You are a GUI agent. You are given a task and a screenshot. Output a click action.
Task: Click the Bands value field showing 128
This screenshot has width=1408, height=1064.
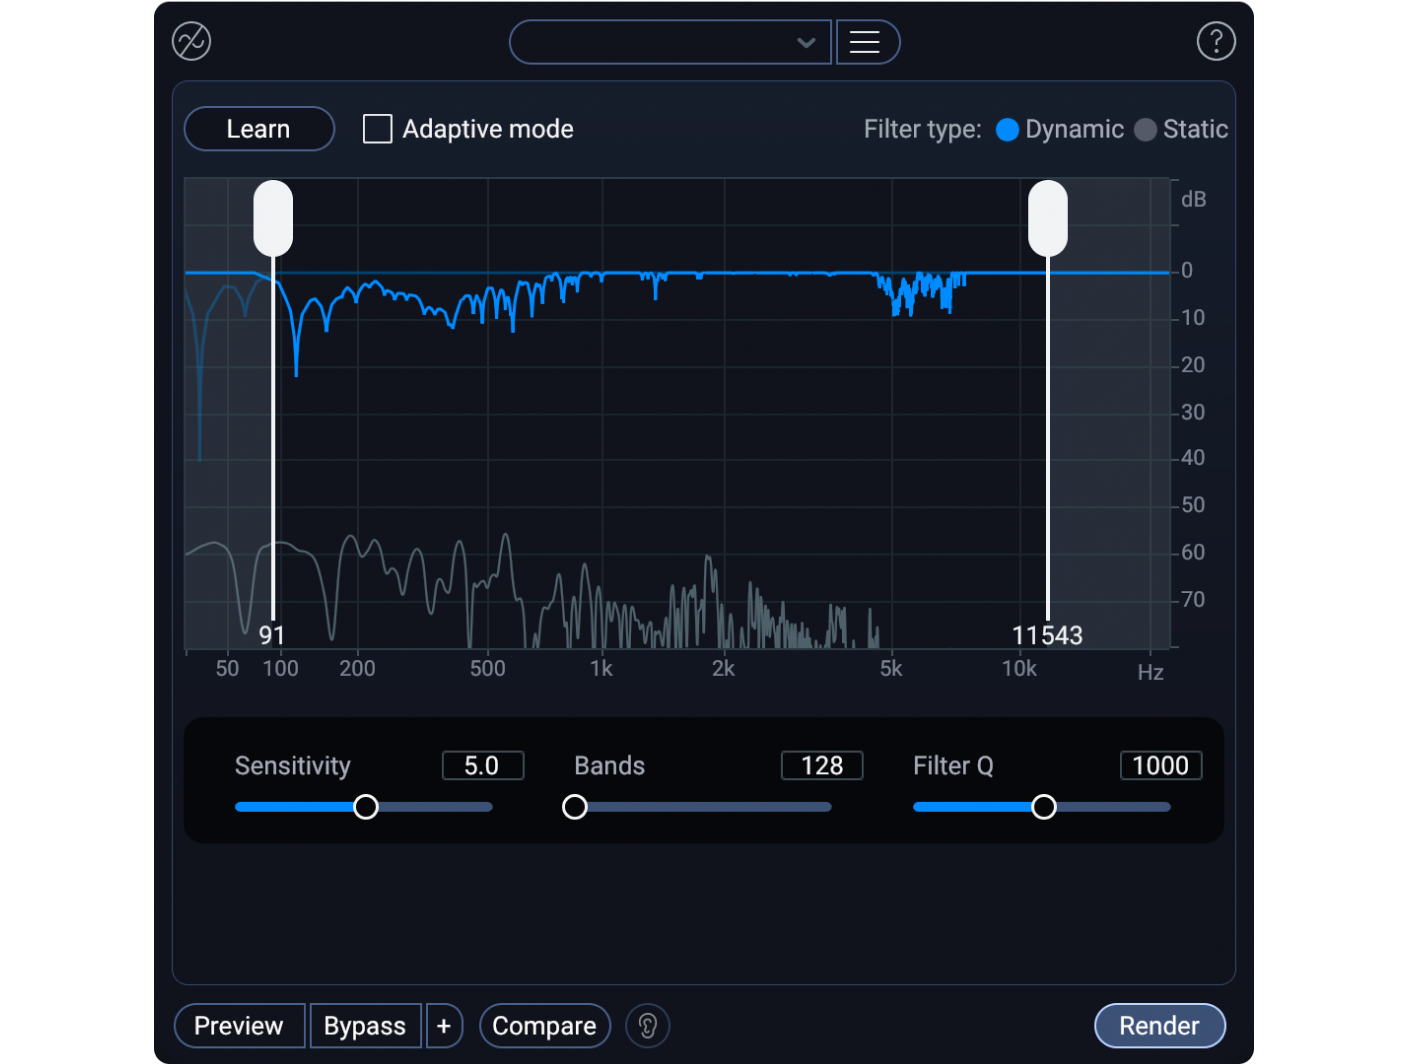[821, 765]
